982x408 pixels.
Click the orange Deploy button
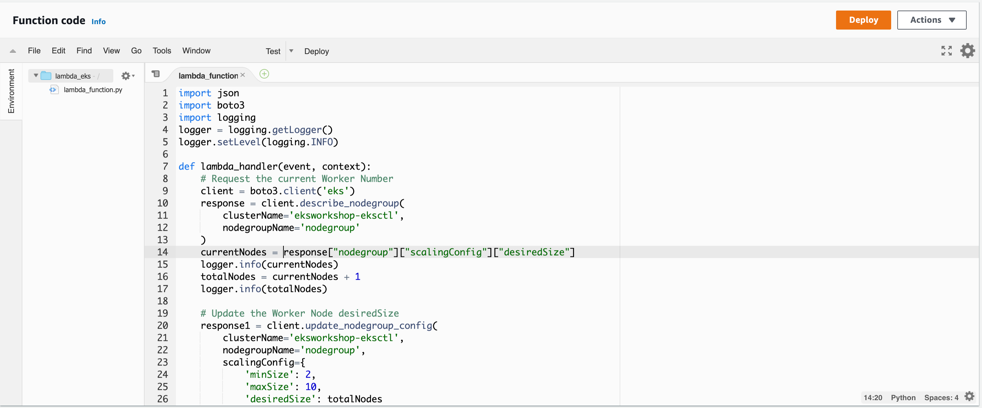tap(863, 20)
